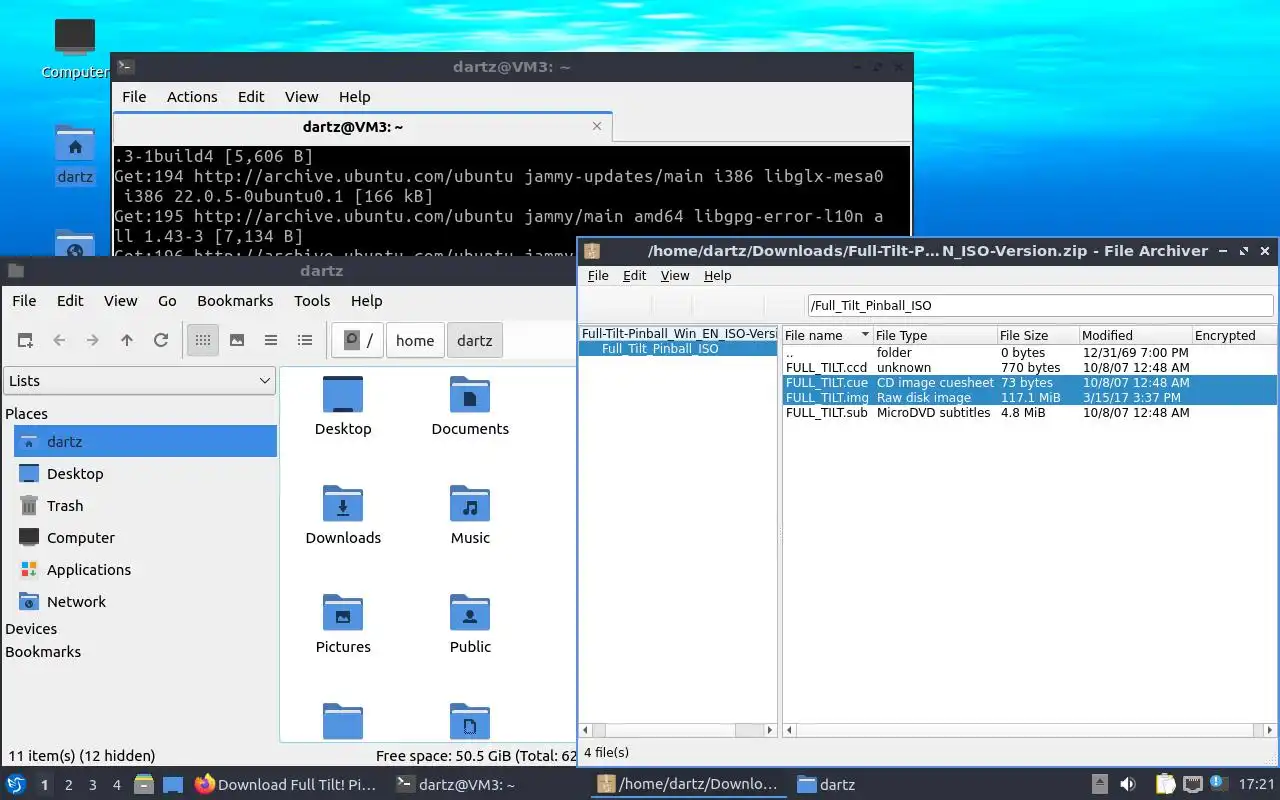Open Tools menu in file manager

pyautogui.click(x=312, y=300)
